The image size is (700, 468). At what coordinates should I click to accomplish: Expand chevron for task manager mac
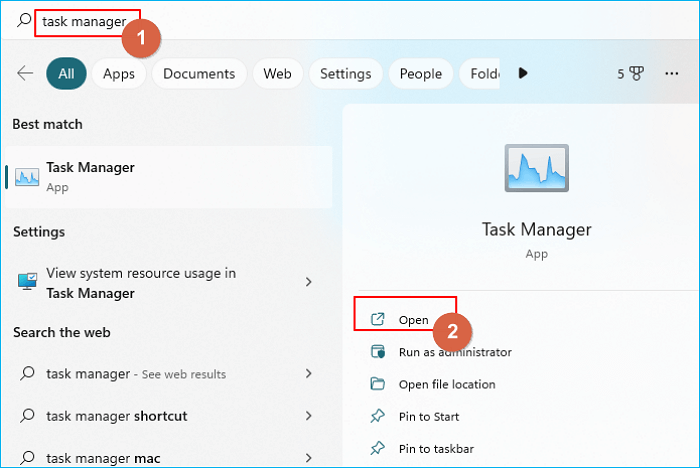tap(308, 458)
